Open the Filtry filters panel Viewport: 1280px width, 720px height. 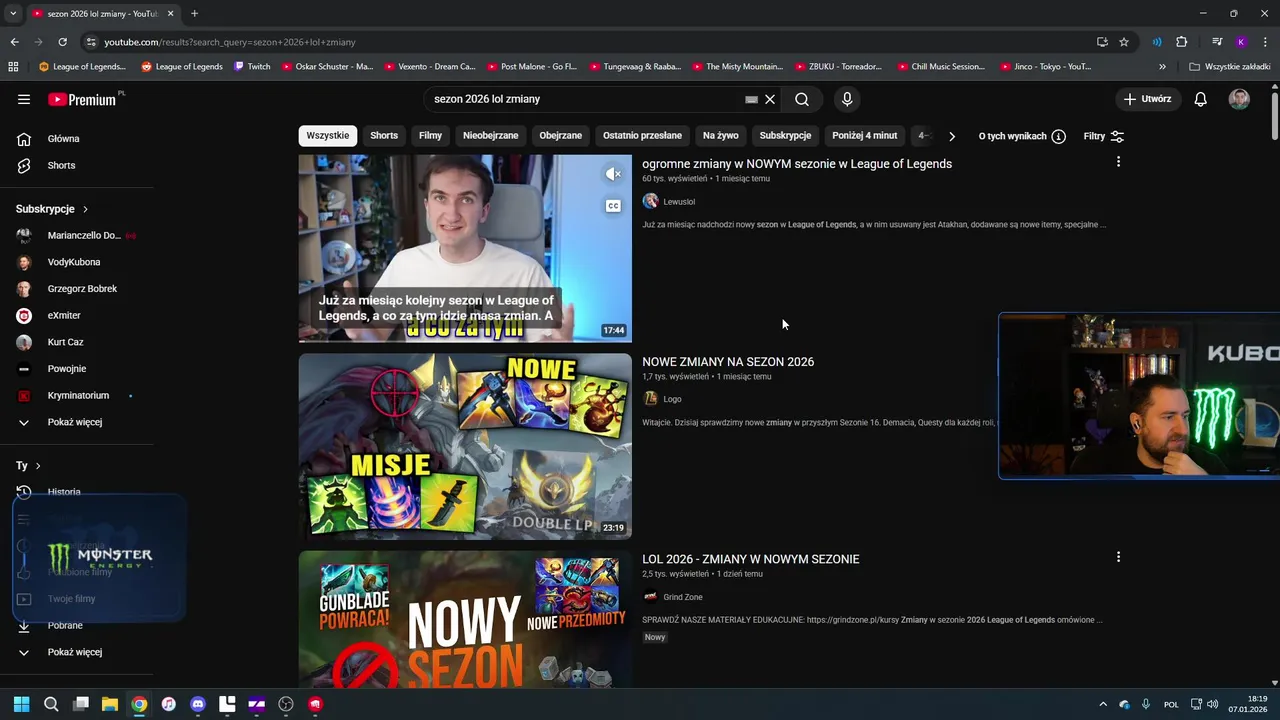click(x=1104, y=136)
